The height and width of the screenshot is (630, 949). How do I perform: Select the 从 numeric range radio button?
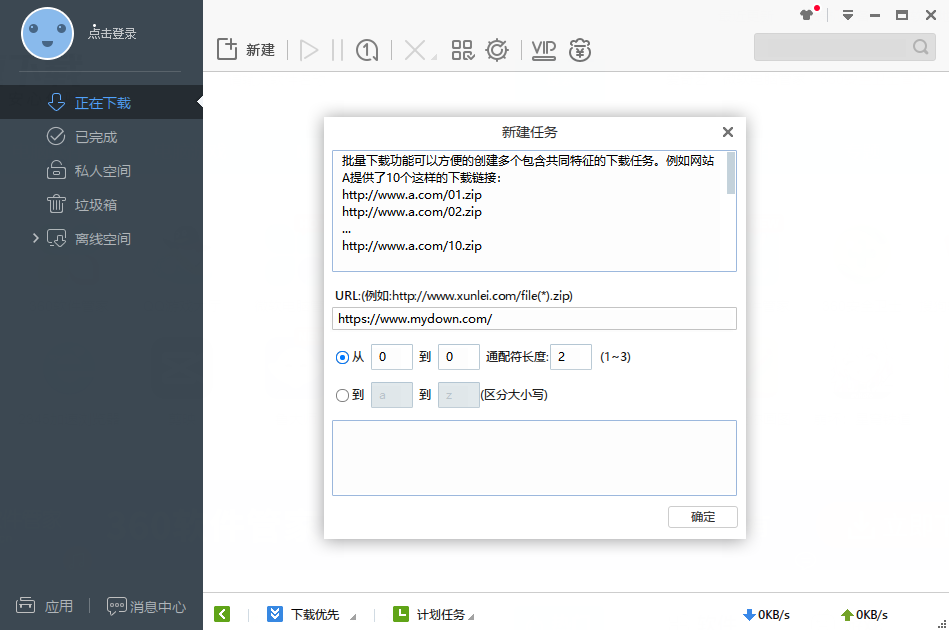pyautogui.click(x=342, y=357)
